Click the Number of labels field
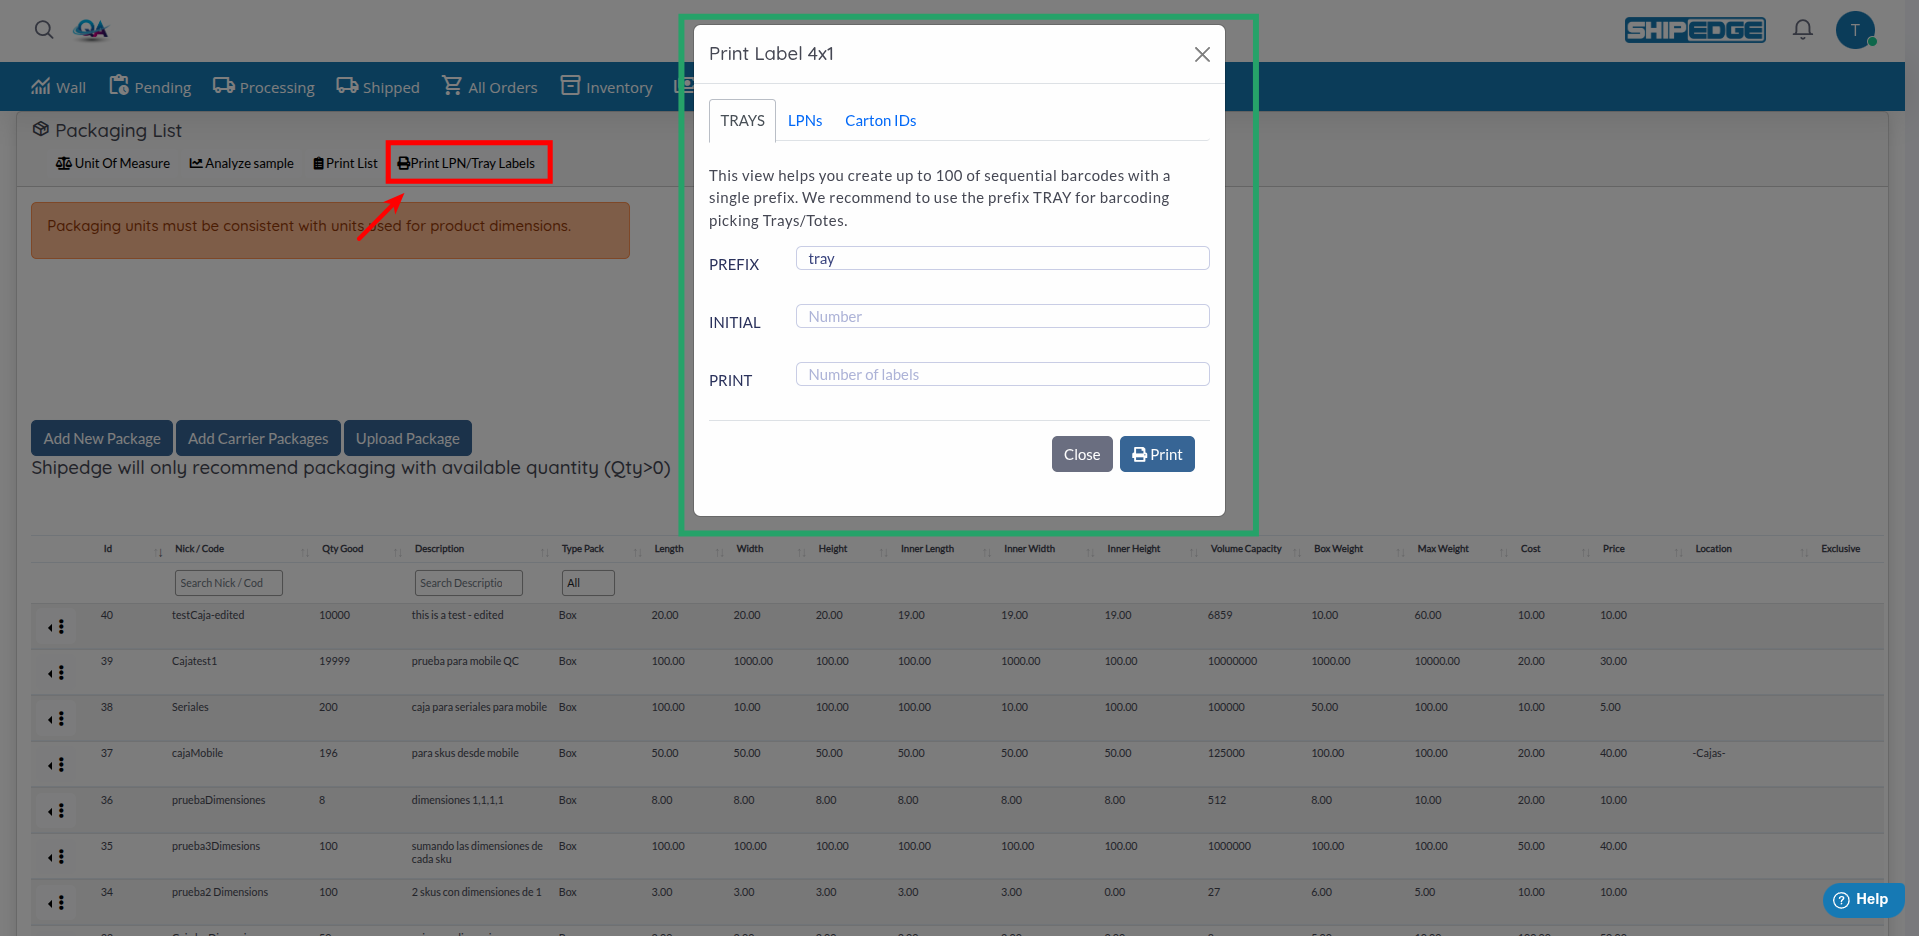Image resolution: width=1919 pixels, height=936 pixels. coord(1002,375)
